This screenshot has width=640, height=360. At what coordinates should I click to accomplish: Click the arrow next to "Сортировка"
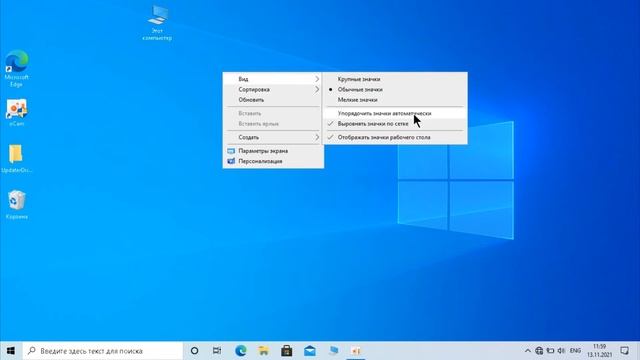click(317, 89)
